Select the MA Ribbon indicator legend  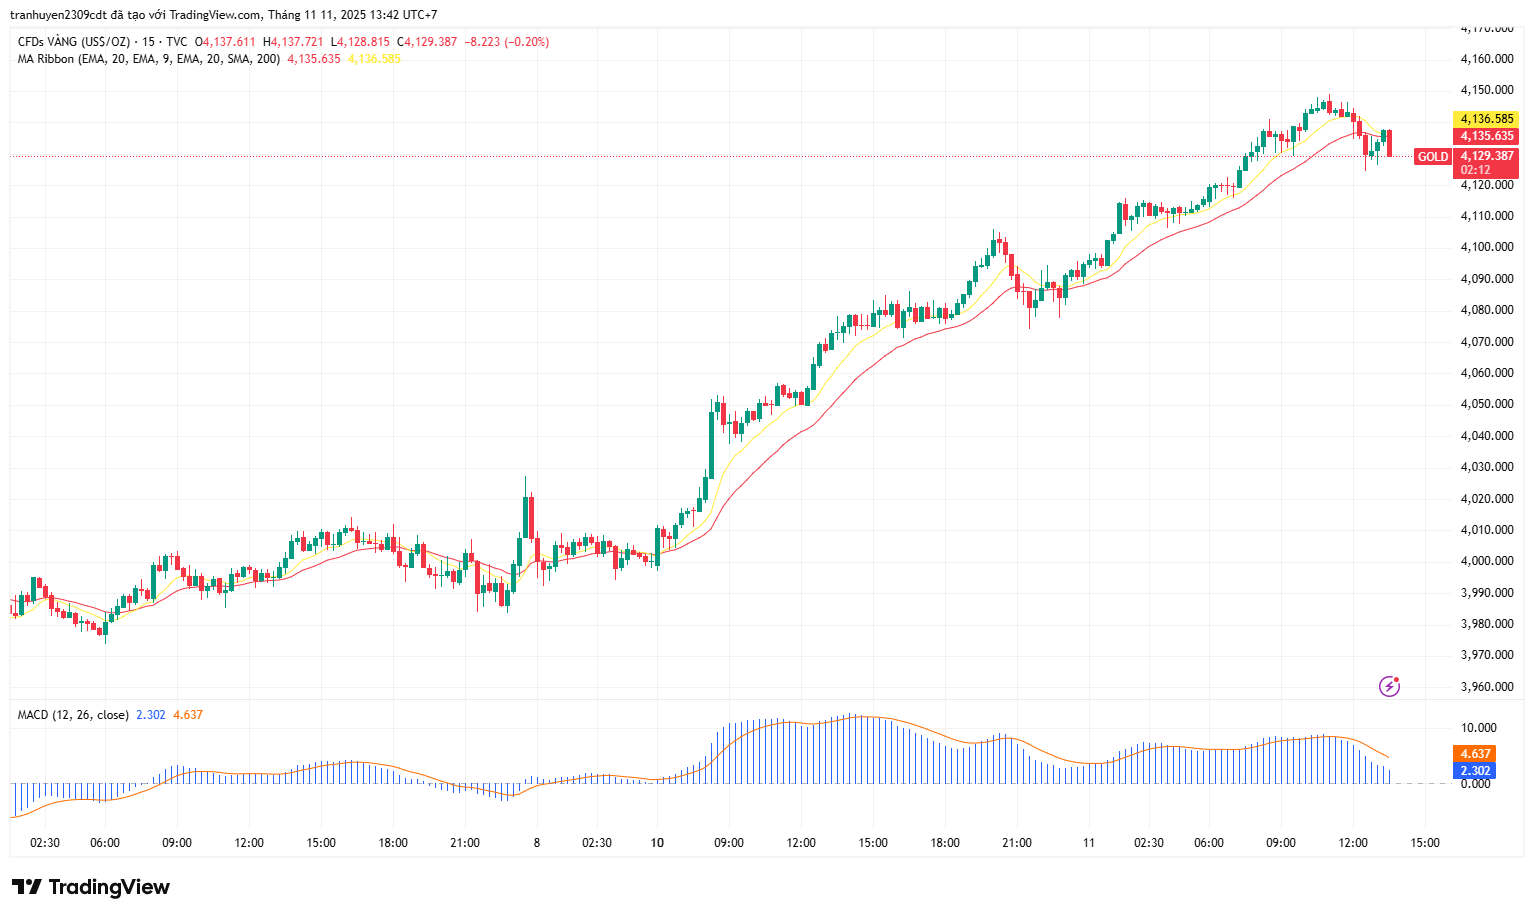(148, 59)
